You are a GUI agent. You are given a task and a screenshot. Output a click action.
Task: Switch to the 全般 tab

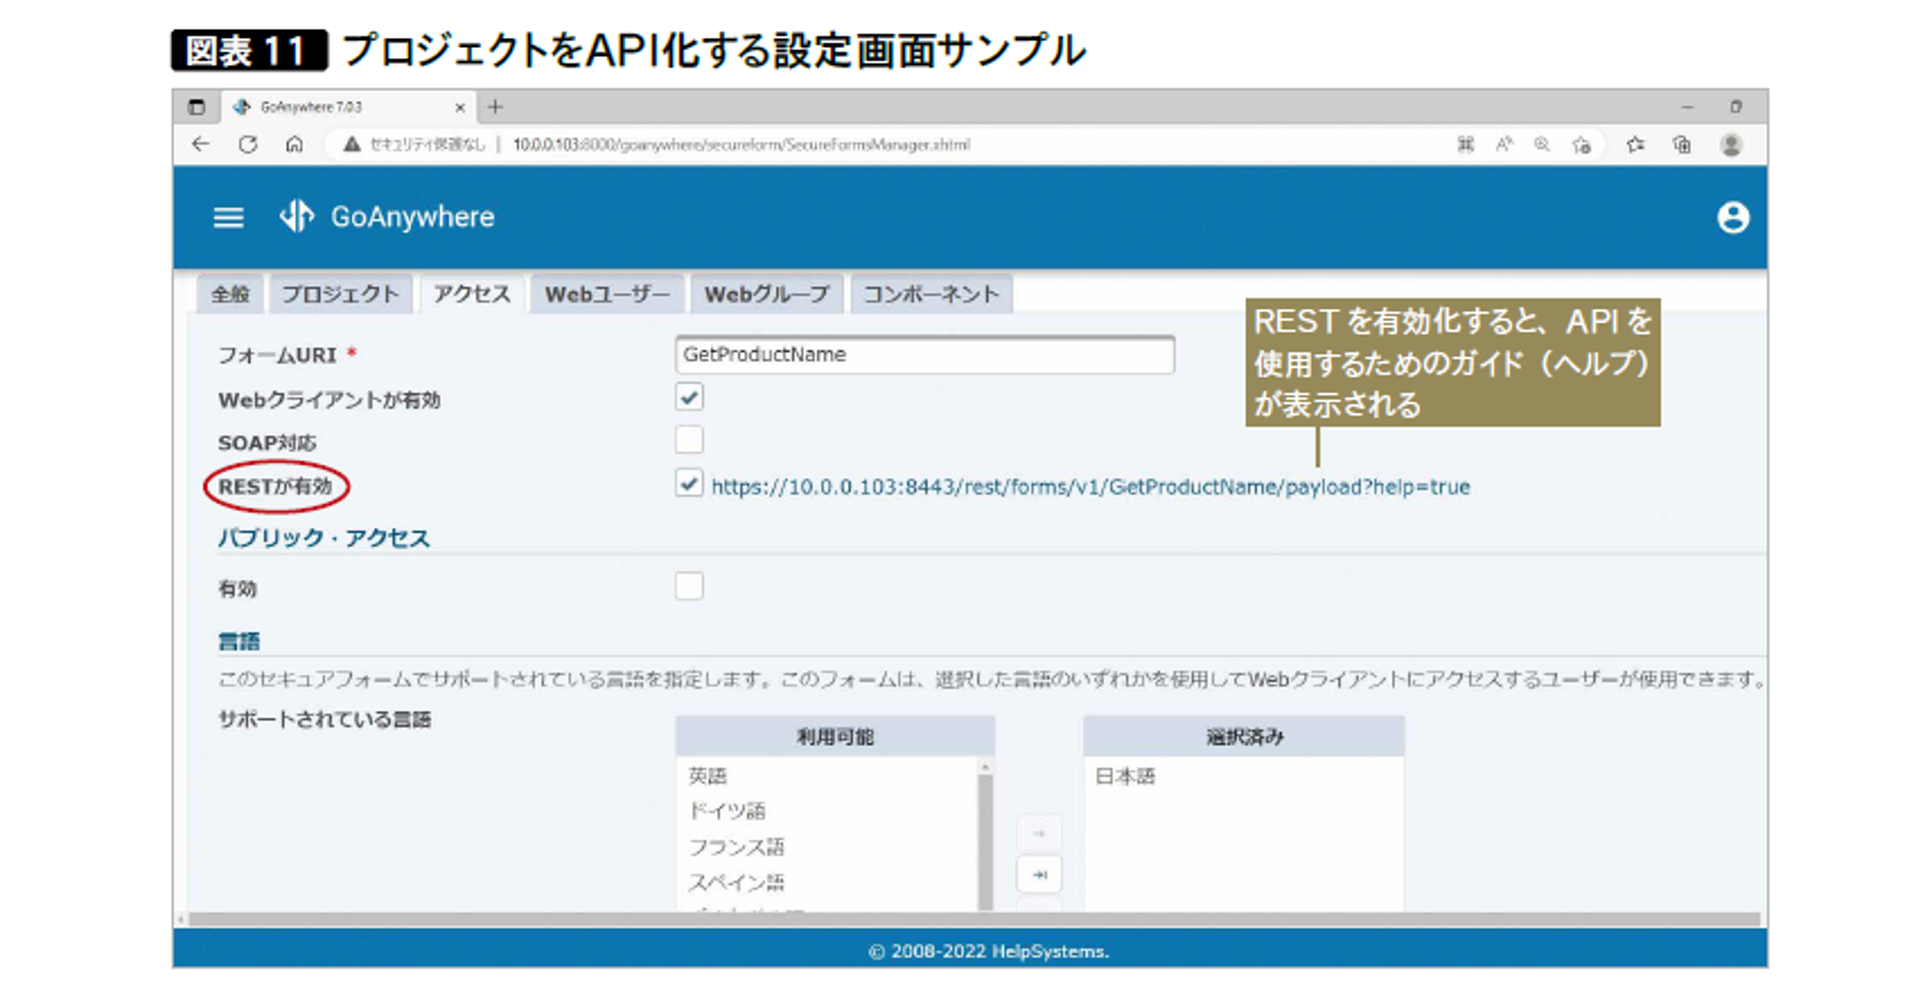tap(230, 294)
